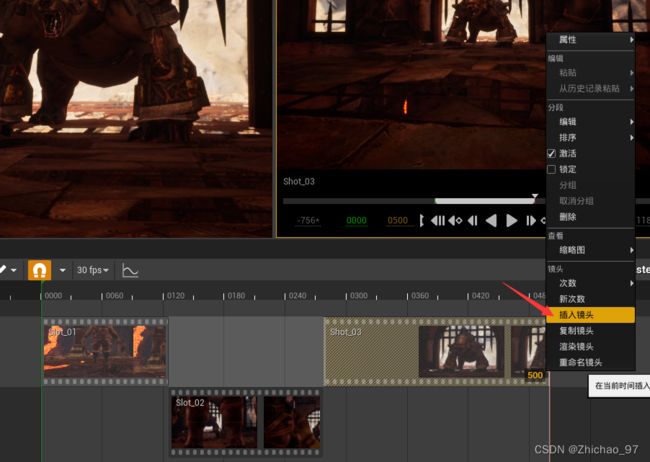650x462 pixels.
Task: Expand the 次数 submenu
Action: [591, 283]
